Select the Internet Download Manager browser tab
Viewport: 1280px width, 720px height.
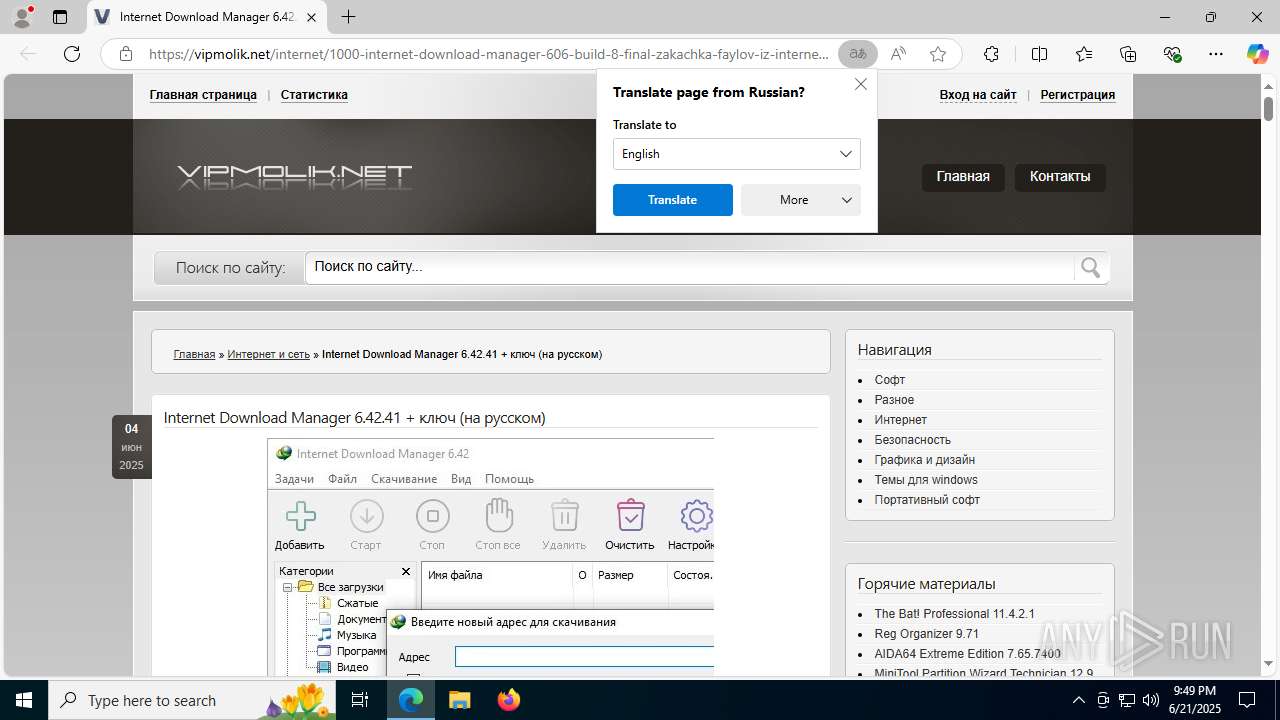(206, 17)
